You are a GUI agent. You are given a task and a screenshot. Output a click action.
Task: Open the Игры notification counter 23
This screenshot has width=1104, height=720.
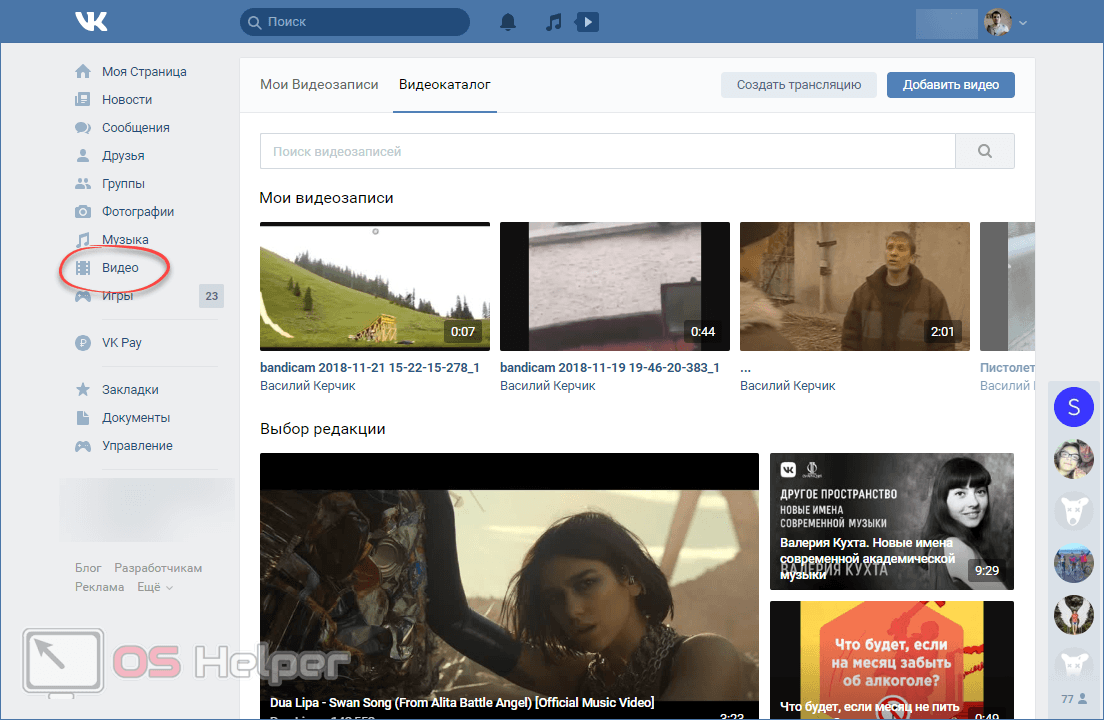(x=211, y=295)
